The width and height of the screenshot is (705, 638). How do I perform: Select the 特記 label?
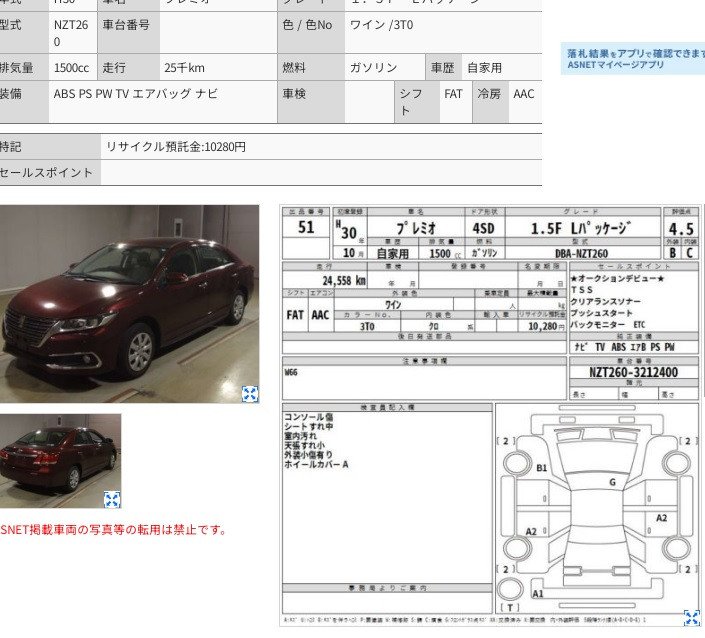pyautogui.click(x=10, y=147)
